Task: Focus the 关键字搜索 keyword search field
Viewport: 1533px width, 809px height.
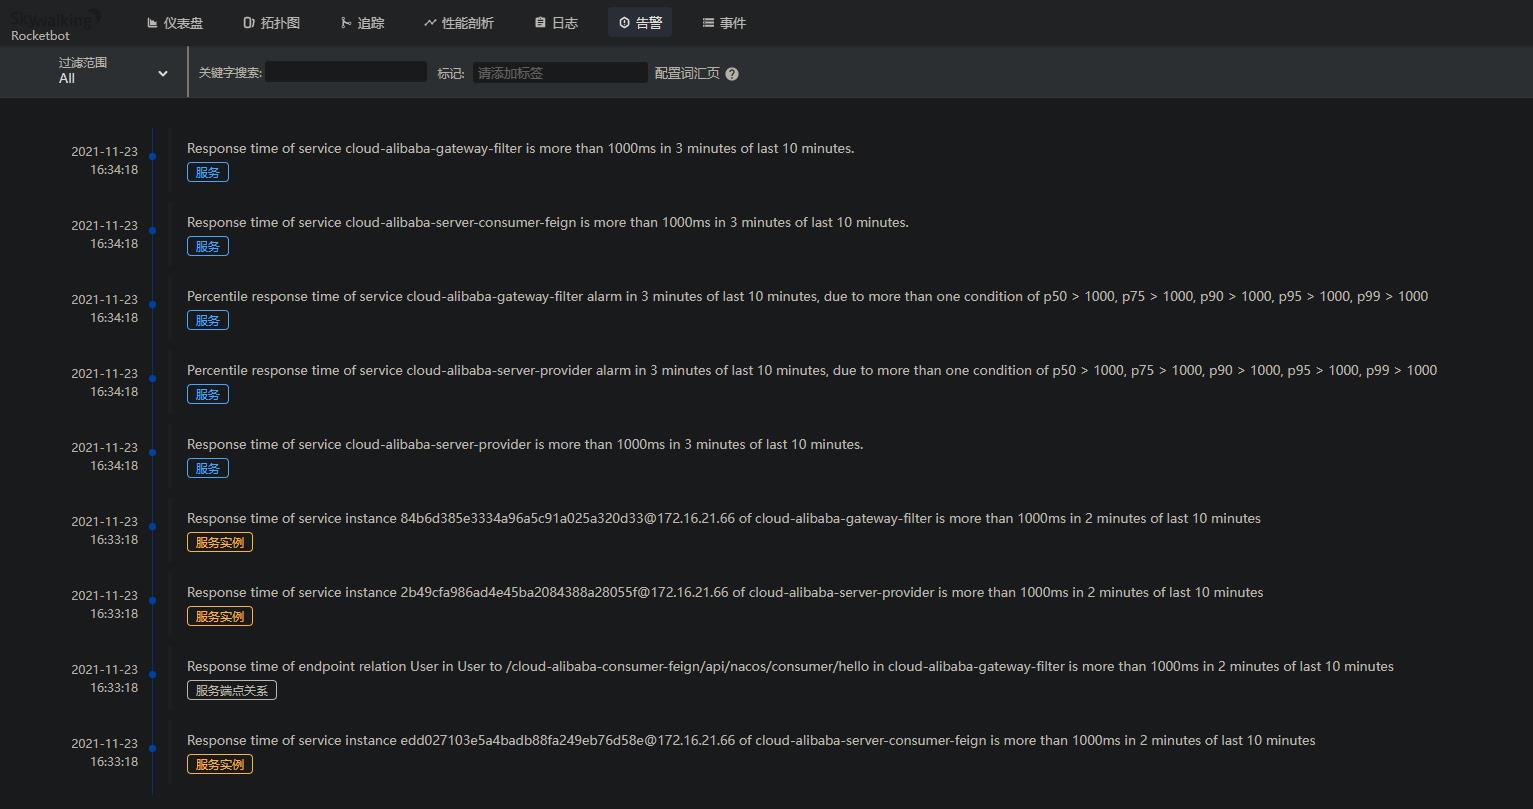Action: coord(346,72)
